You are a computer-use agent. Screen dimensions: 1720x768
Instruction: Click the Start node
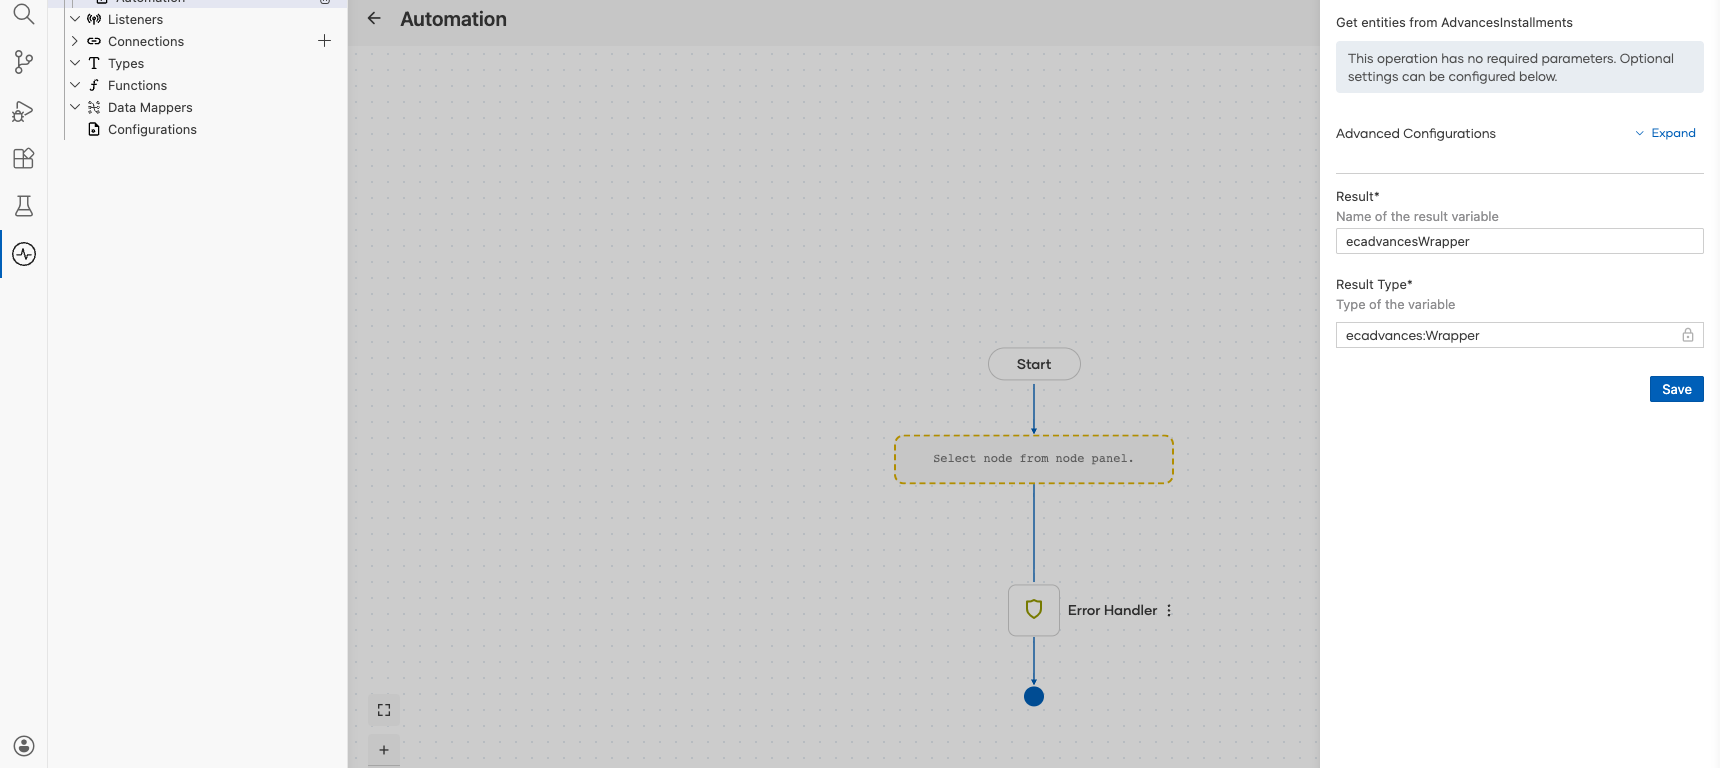coord(1034,364)
